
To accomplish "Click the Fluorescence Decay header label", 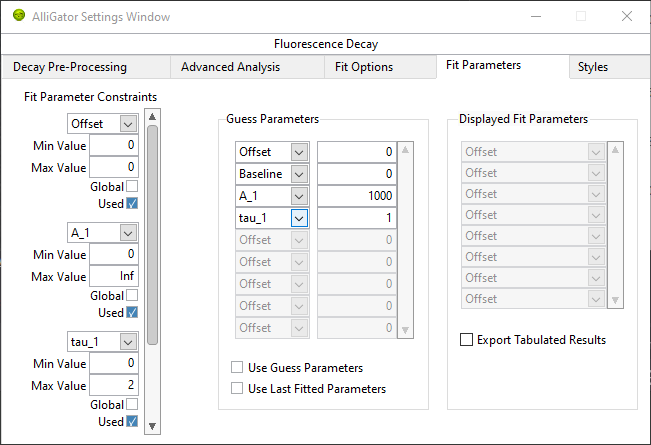I will click(326, 44).
